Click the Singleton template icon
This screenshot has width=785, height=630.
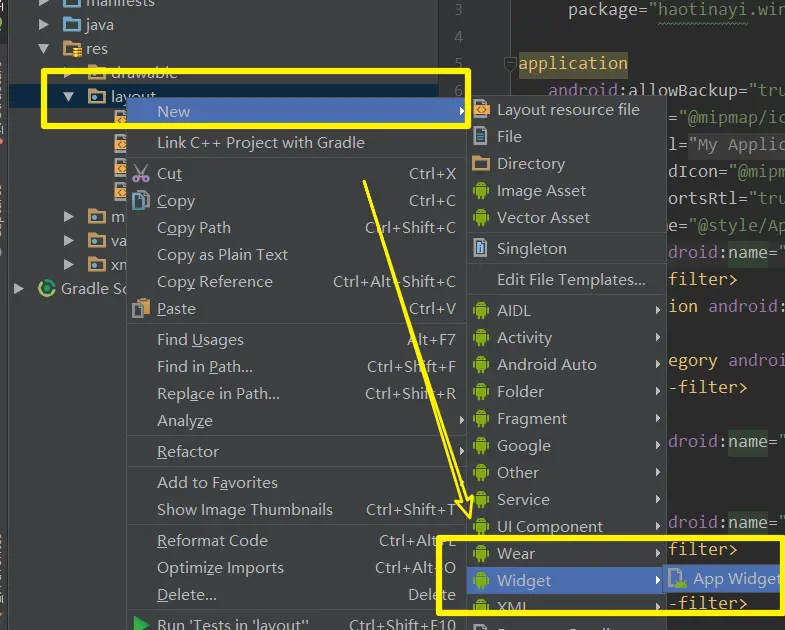click(481, 248)
